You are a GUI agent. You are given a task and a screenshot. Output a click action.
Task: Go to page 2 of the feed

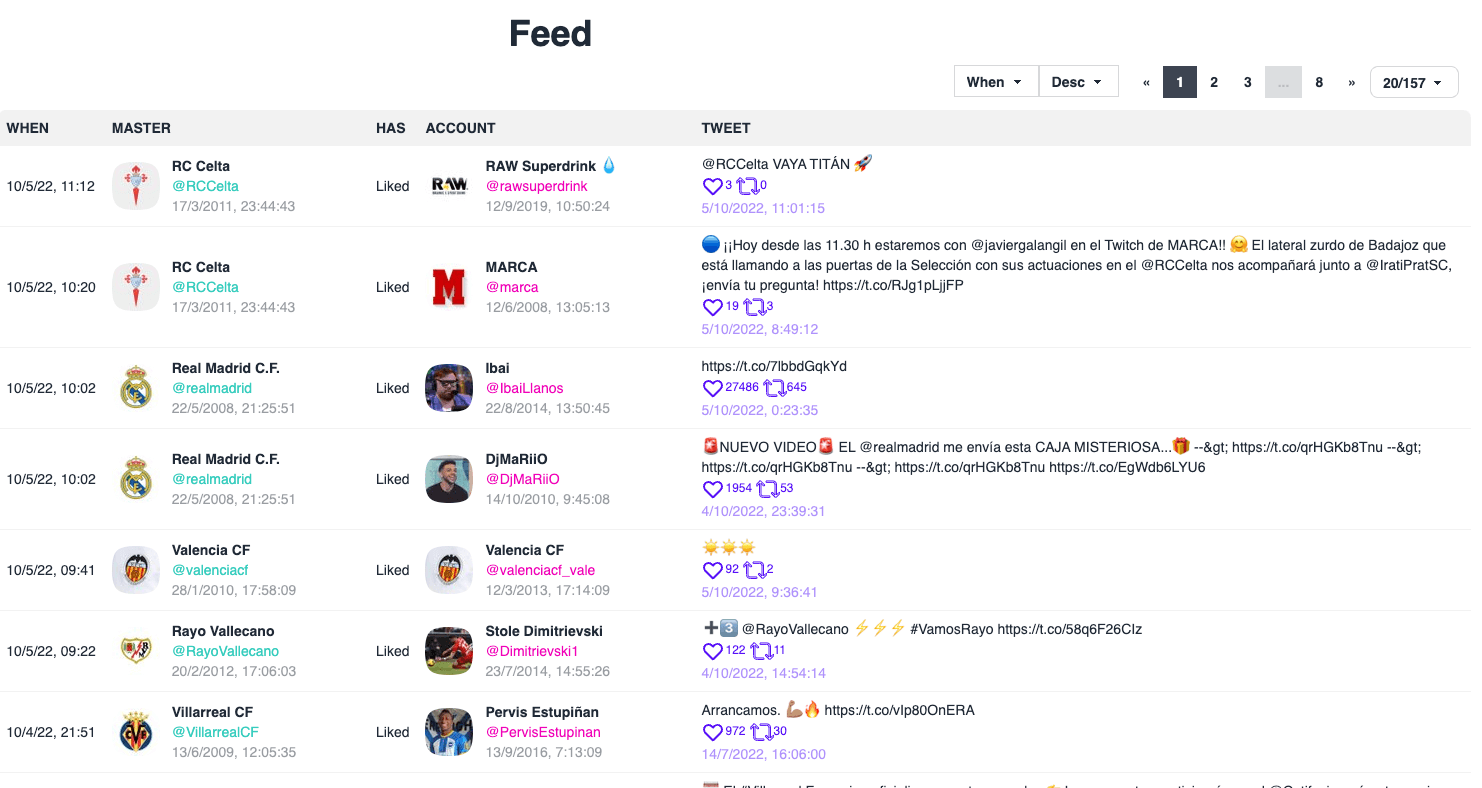coord(1214,81)
